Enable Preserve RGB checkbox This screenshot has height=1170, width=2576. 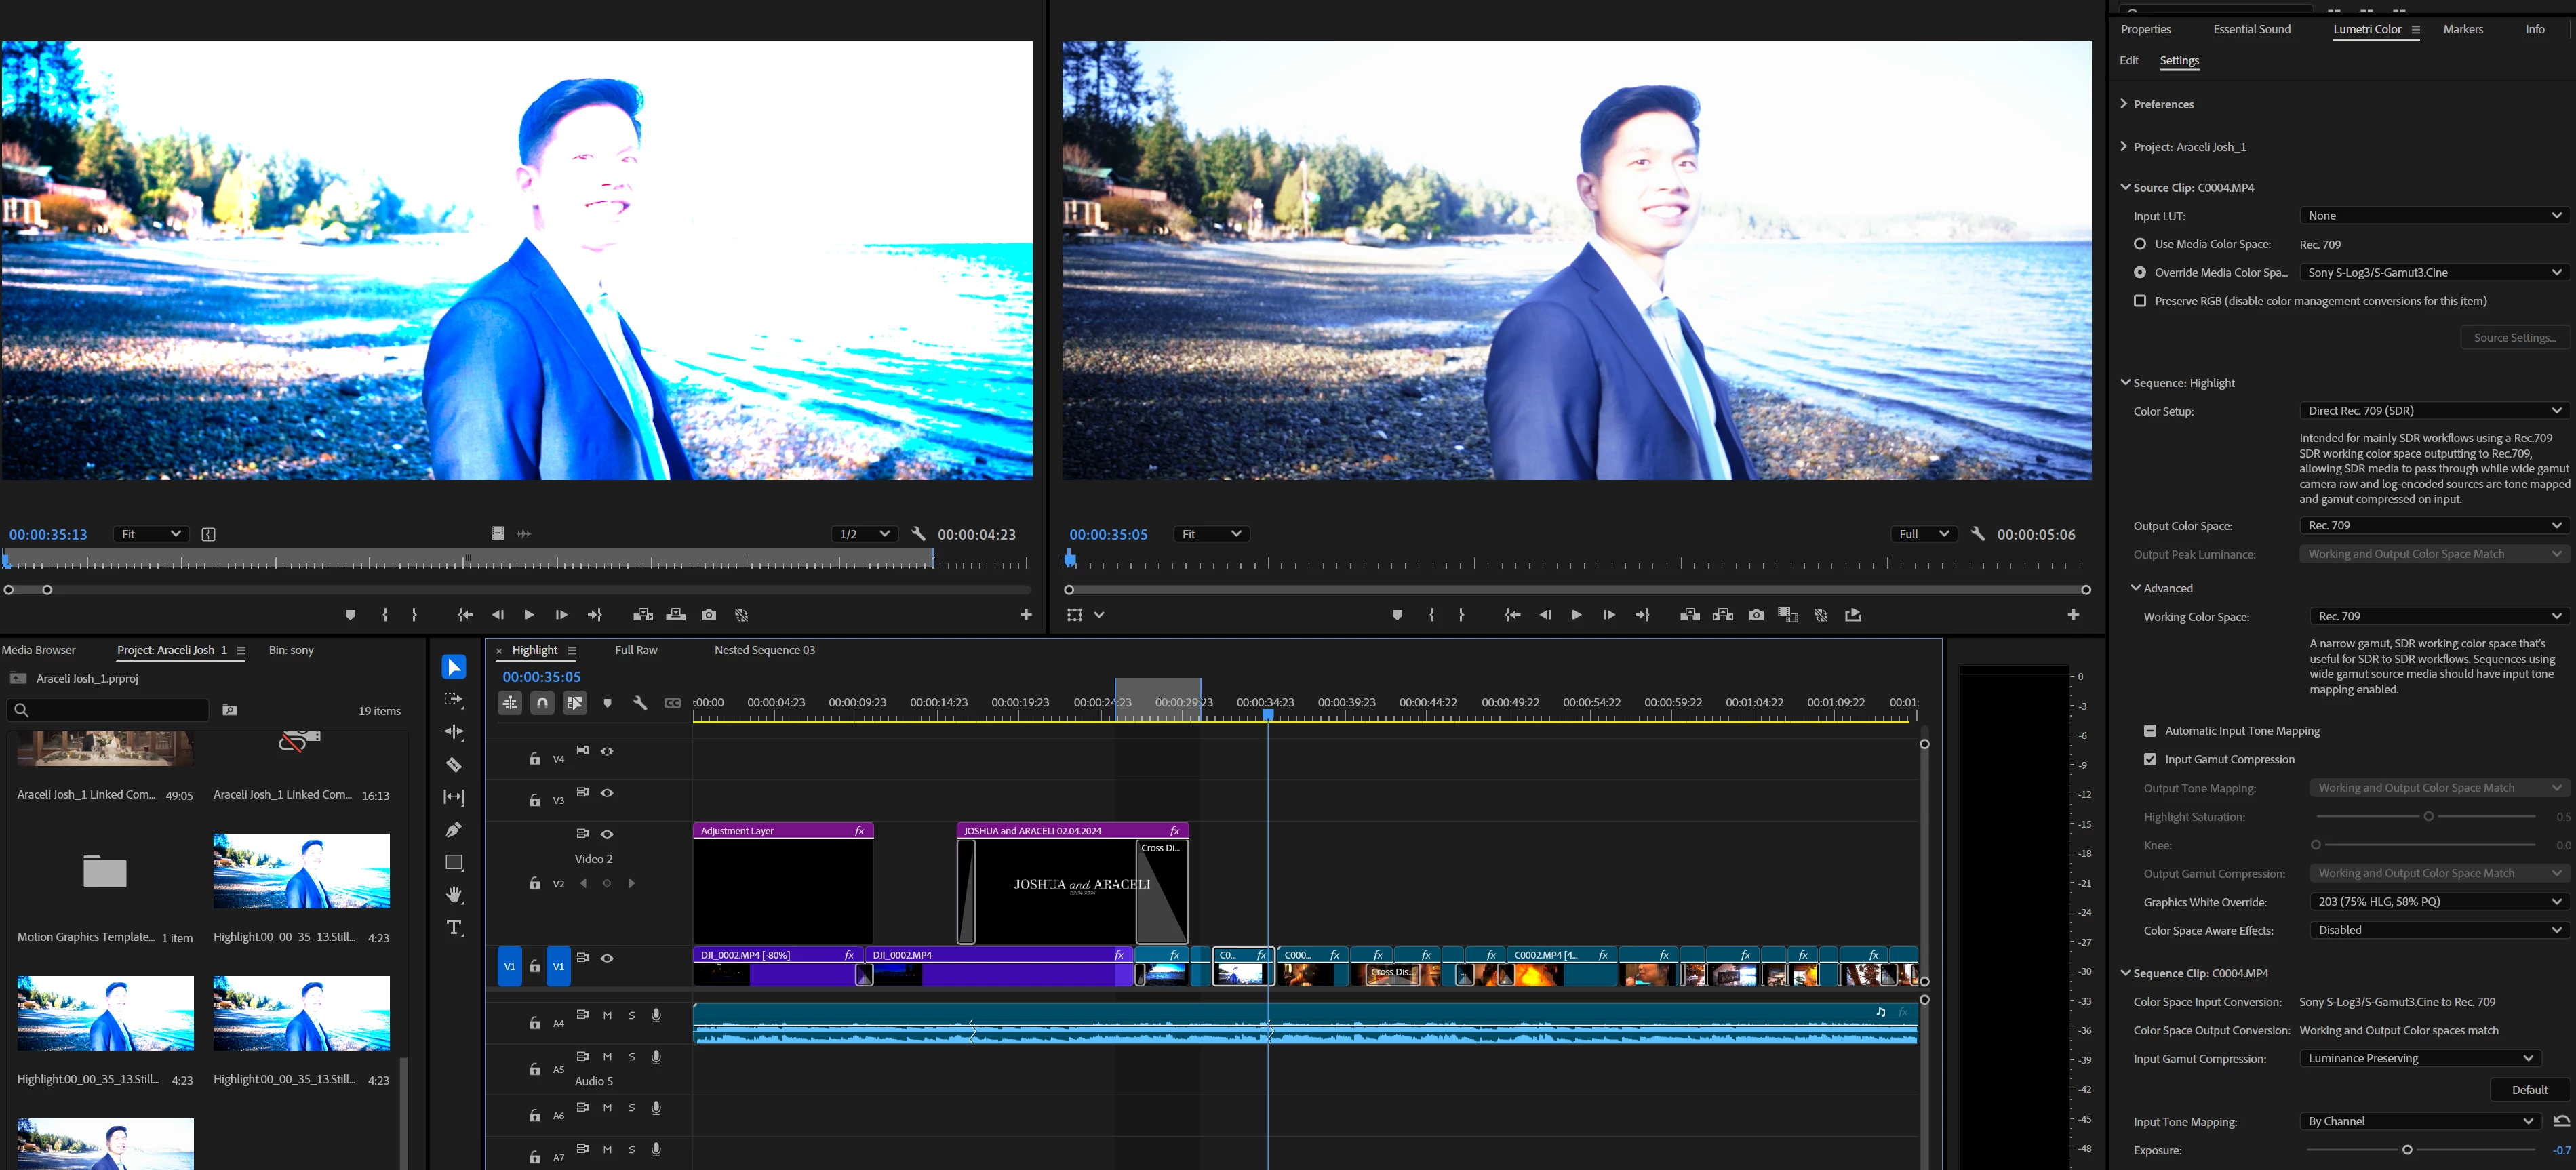tap(2140, 301)
